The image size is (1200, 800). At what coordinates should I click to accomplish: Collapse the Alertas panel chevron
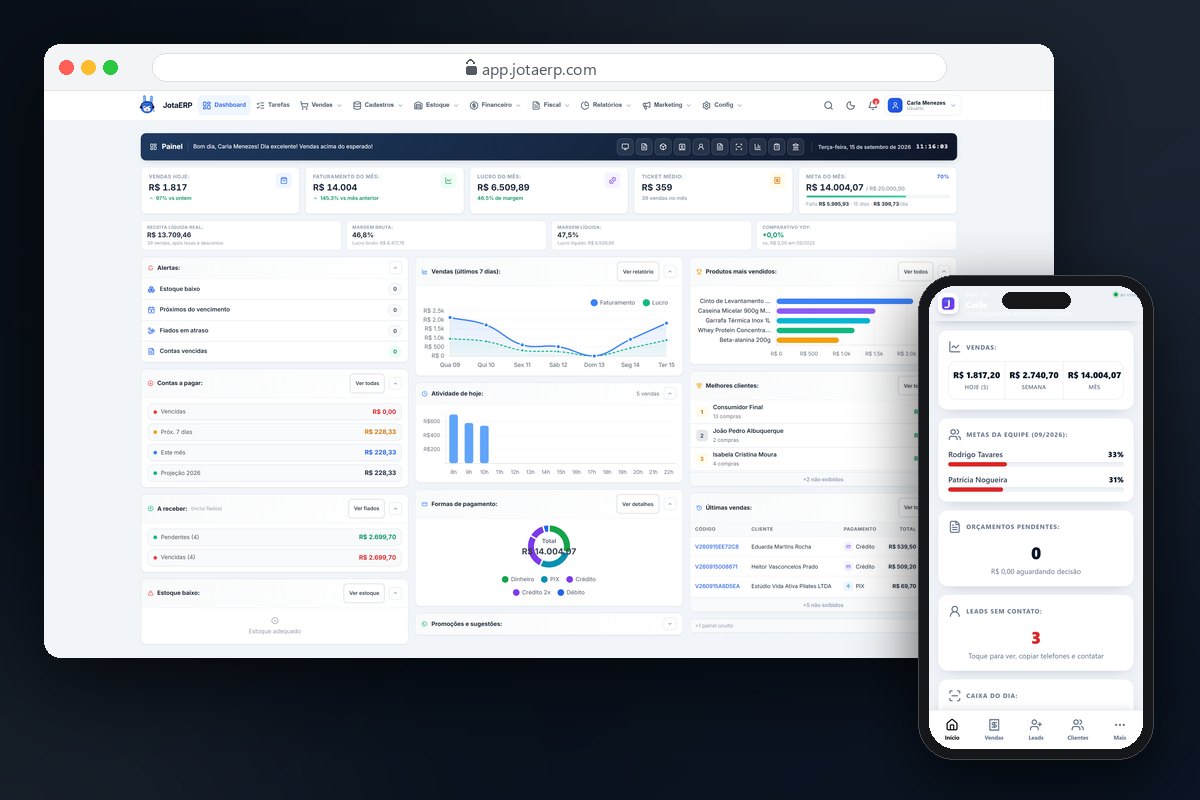[x=394, y=268]
